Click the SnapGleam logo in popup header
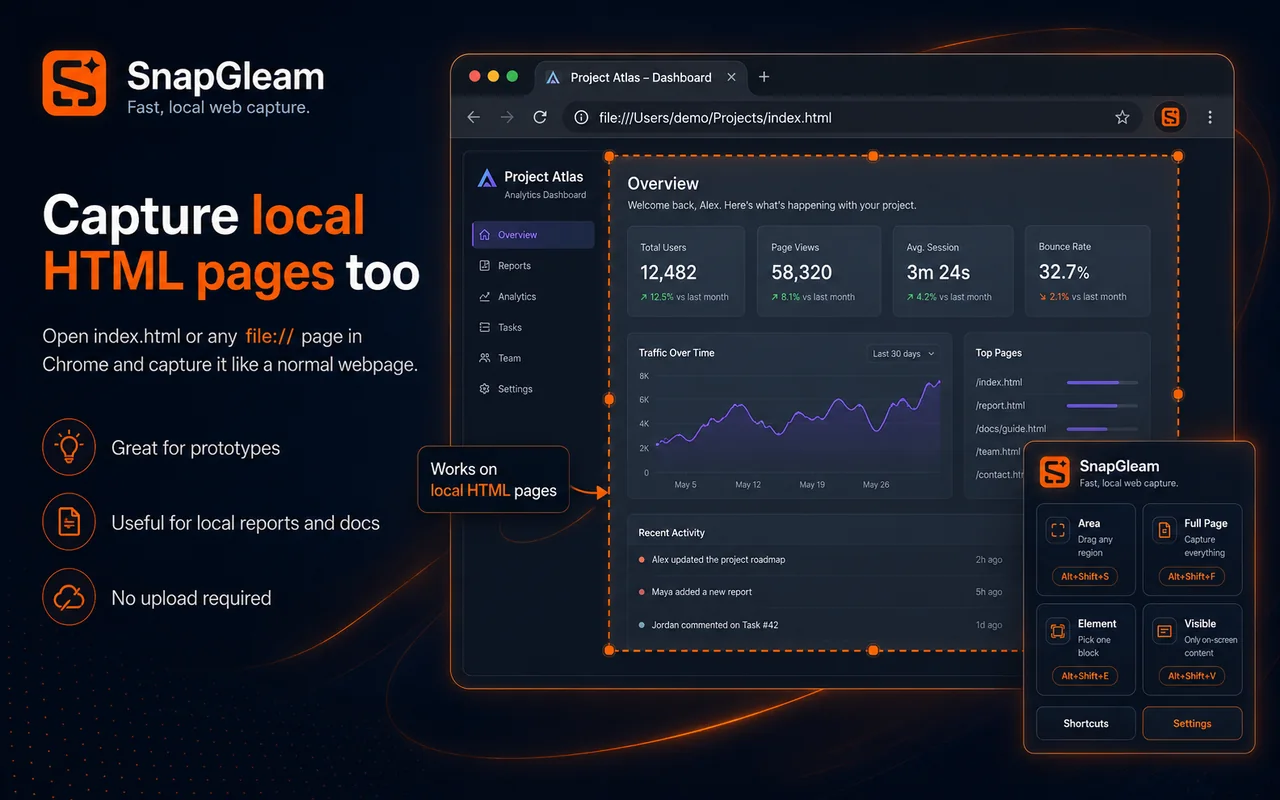 pyautogui.click(x=1055, y=471)
